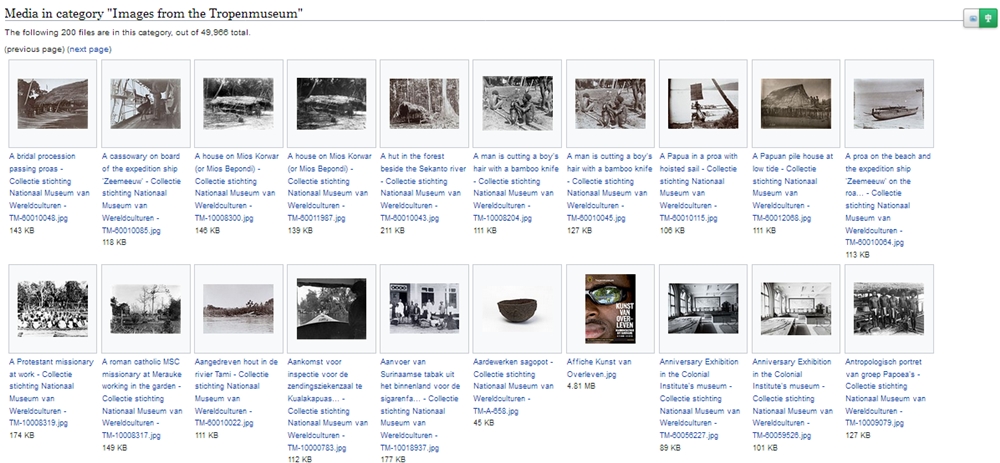Open the Papuan pile house thumbnail
The width and height of the screenshot is (1000, 463).
[796, 103]
